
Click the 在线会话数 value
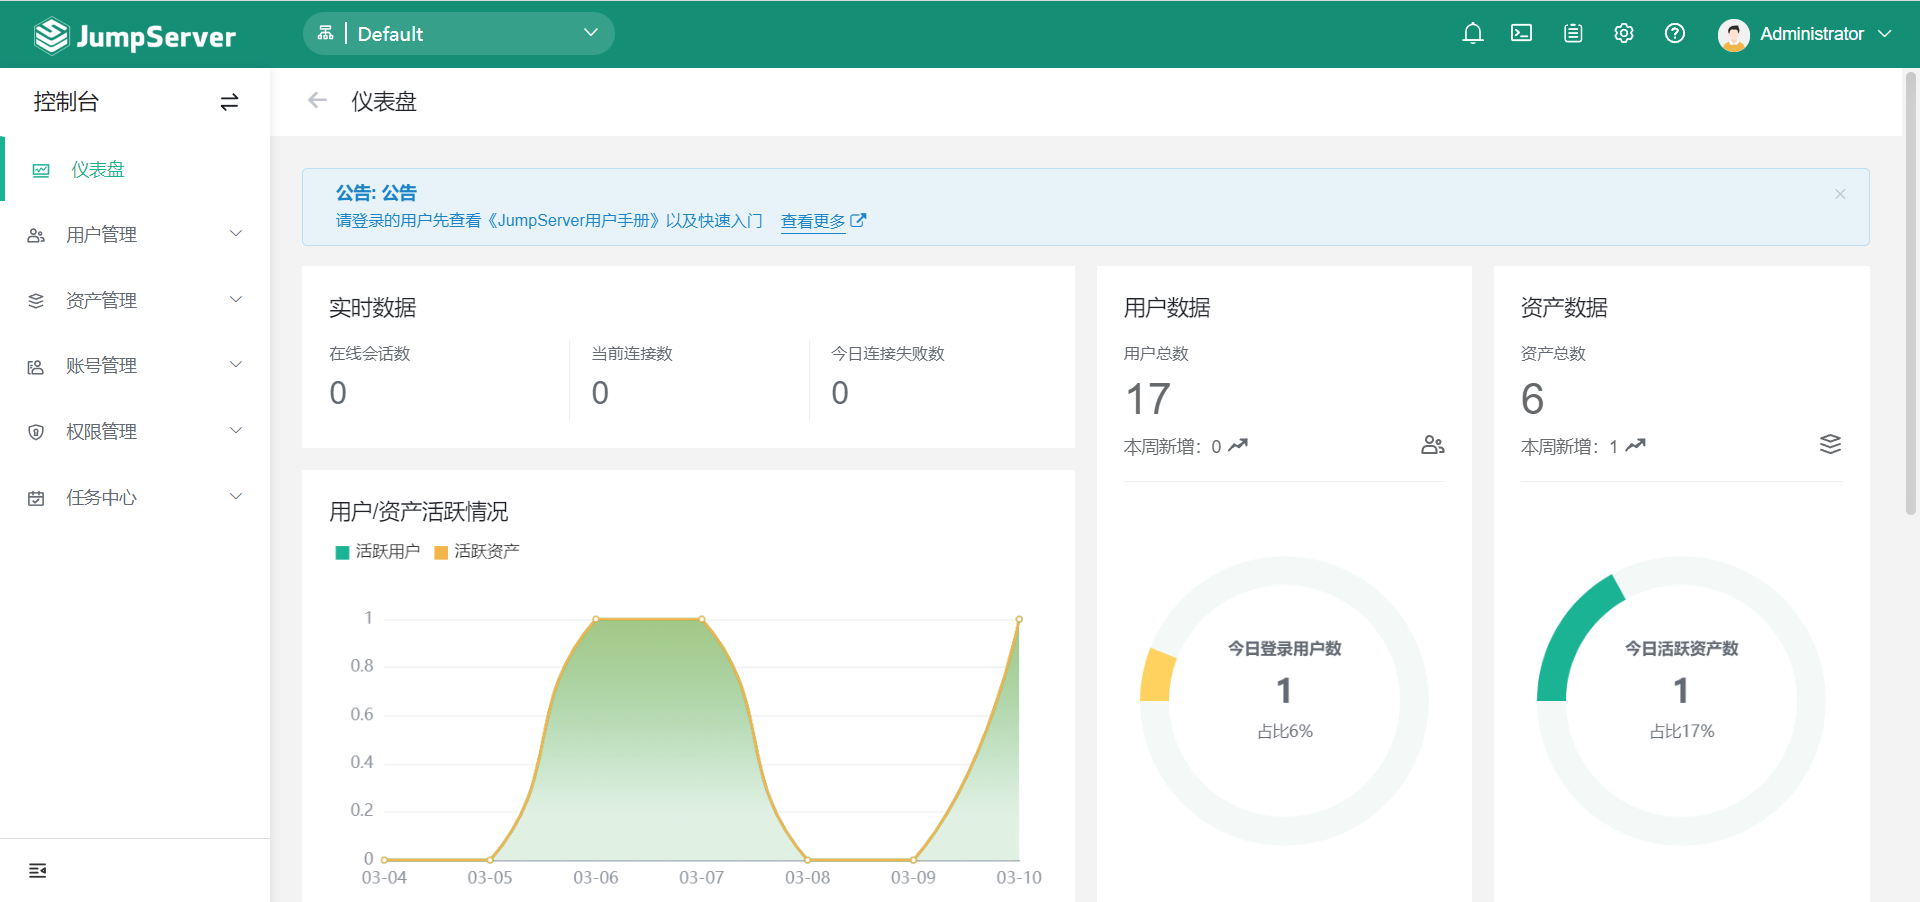point(338,393)
